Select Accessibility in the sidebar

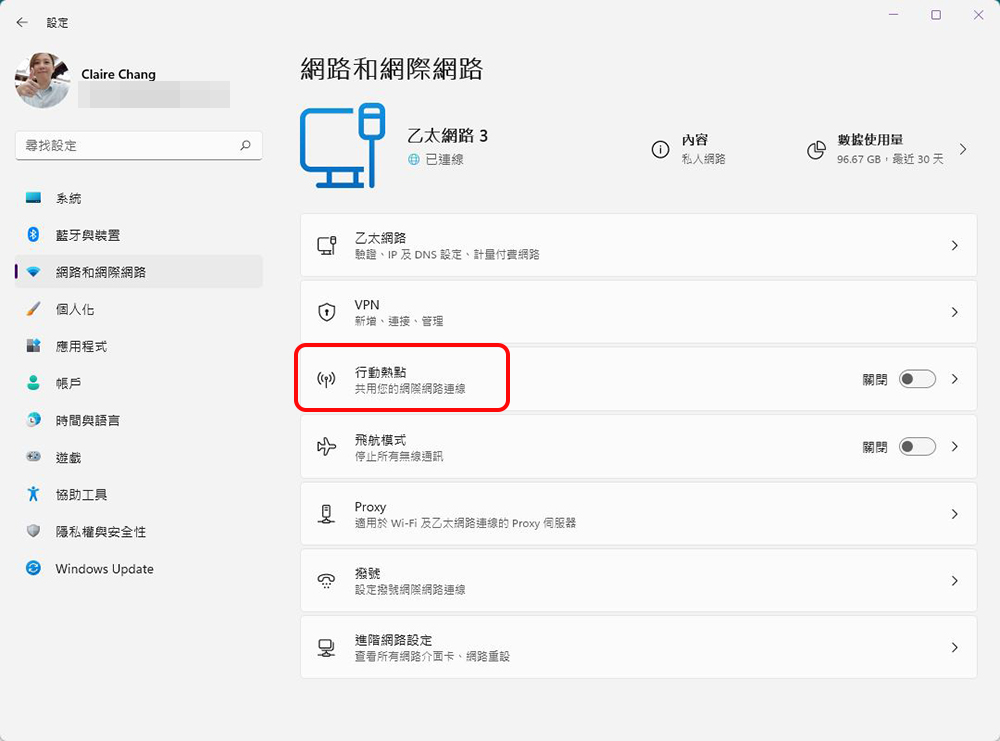(x=81, y=495)
